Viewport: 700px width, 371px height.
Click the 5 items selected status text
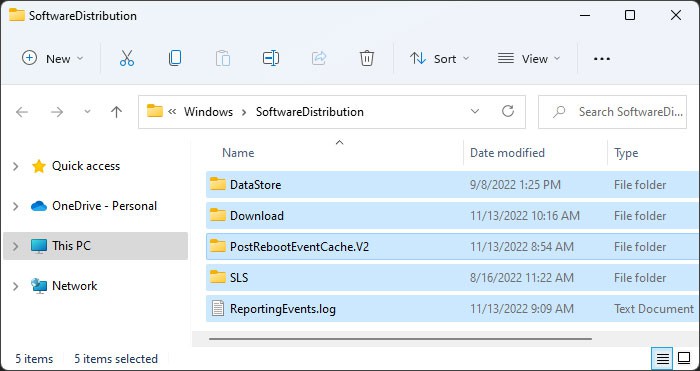click(x=116, y=358)
